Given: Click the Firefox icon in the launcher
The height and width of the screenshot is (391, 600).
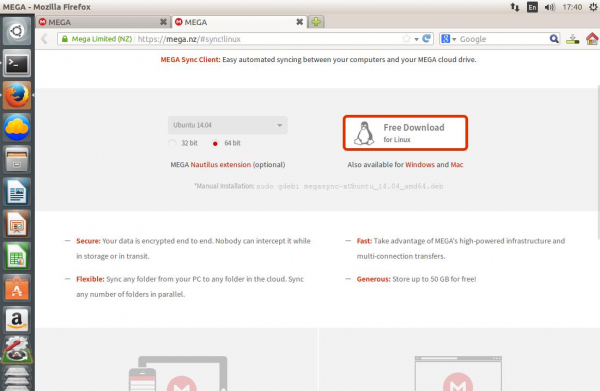Looking at the screenshot, I should 17,95.
